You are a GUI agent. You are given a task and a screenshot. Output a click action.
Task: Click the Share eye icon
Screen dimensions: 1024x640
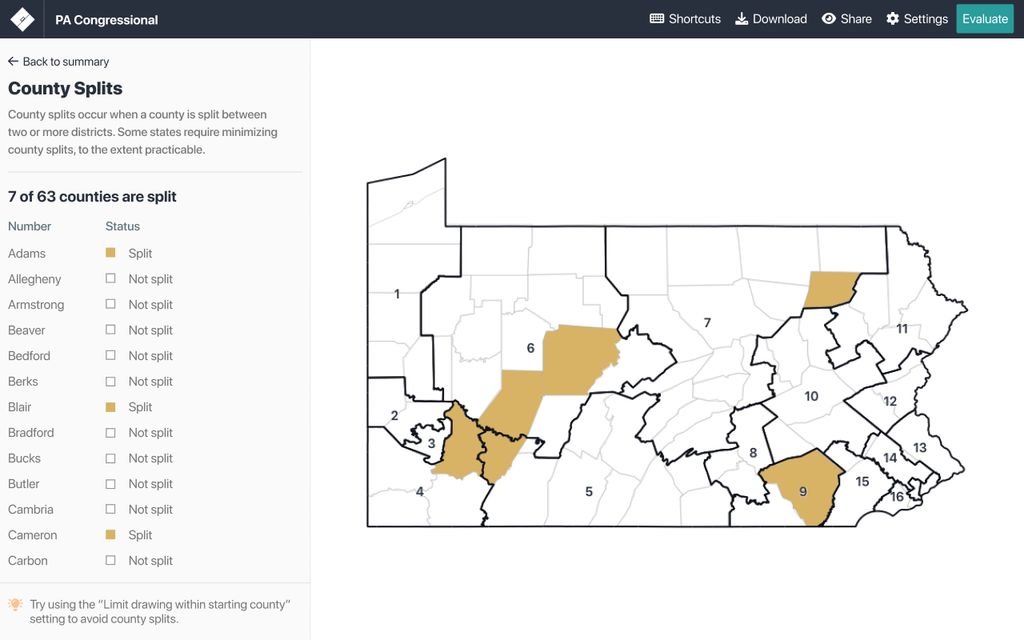point(827,18)
